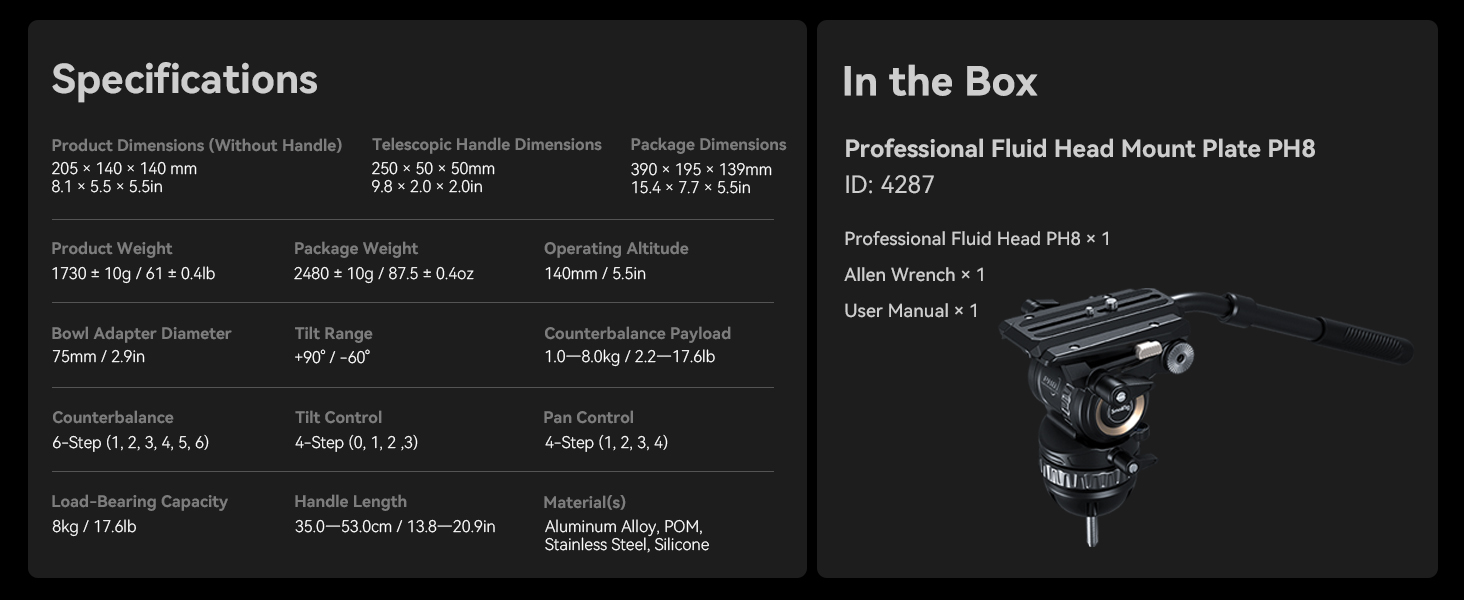This screenshot has width=1464, height=600.
Task: Click the Operating Altitude label
Action: click(616, 249)
